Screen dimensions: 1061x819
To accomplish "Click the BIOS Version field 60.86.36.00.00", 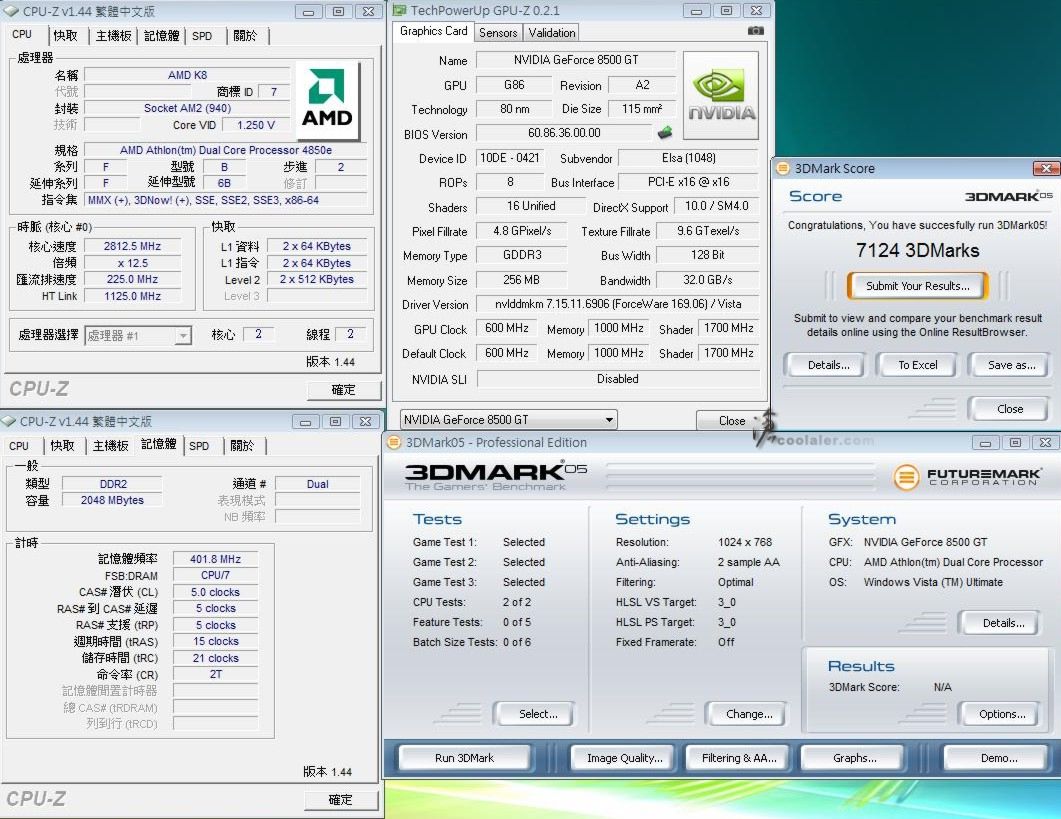I will coord(564,133).
